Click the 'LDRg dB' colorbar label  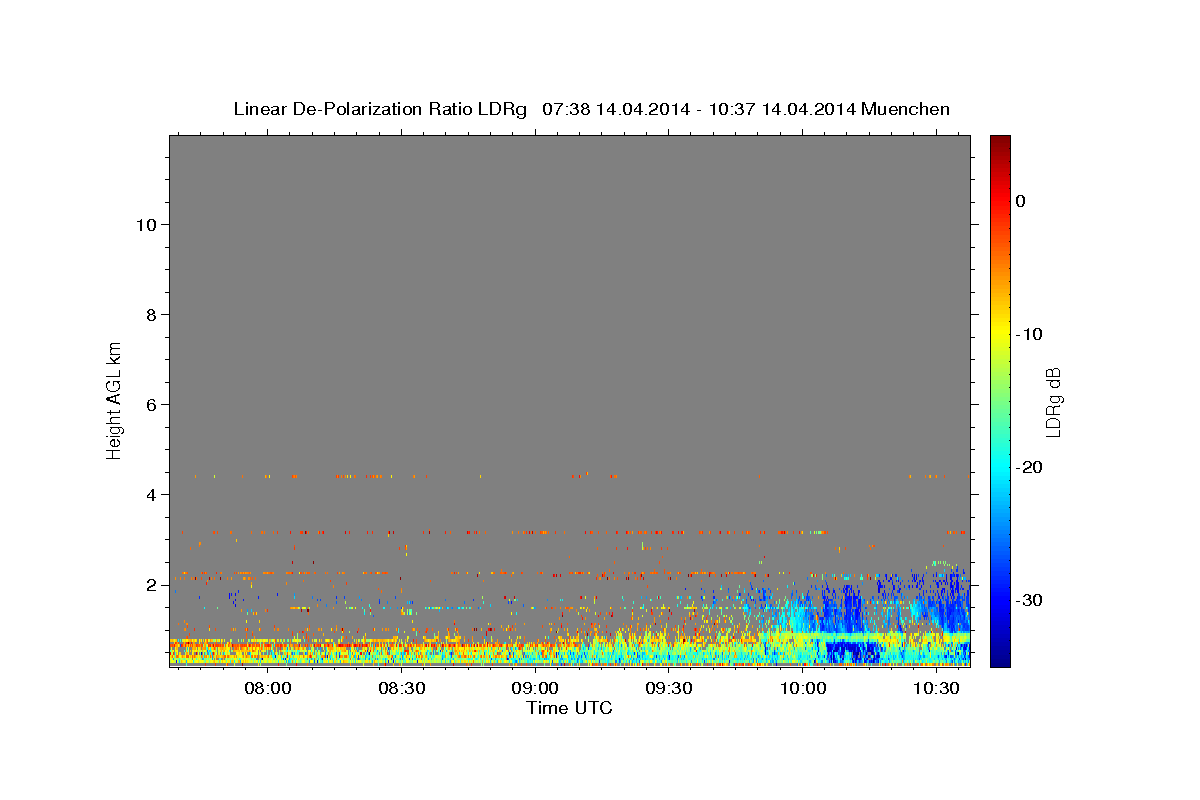point(1052,401)
